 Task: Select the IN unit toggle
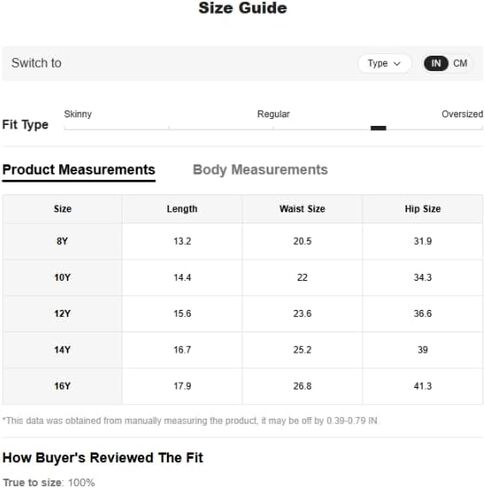(x=436, y=63)
